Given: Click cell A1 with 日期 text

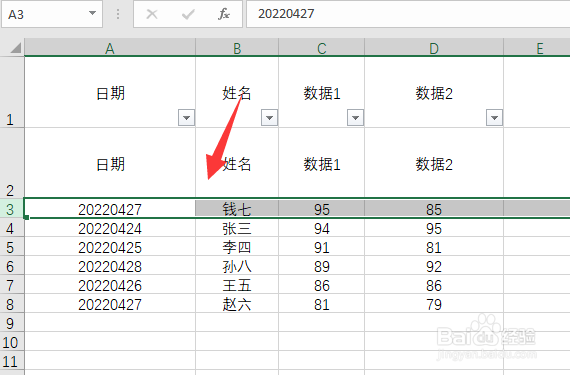Looking at the screenshot, I should [x=110, y=92].
